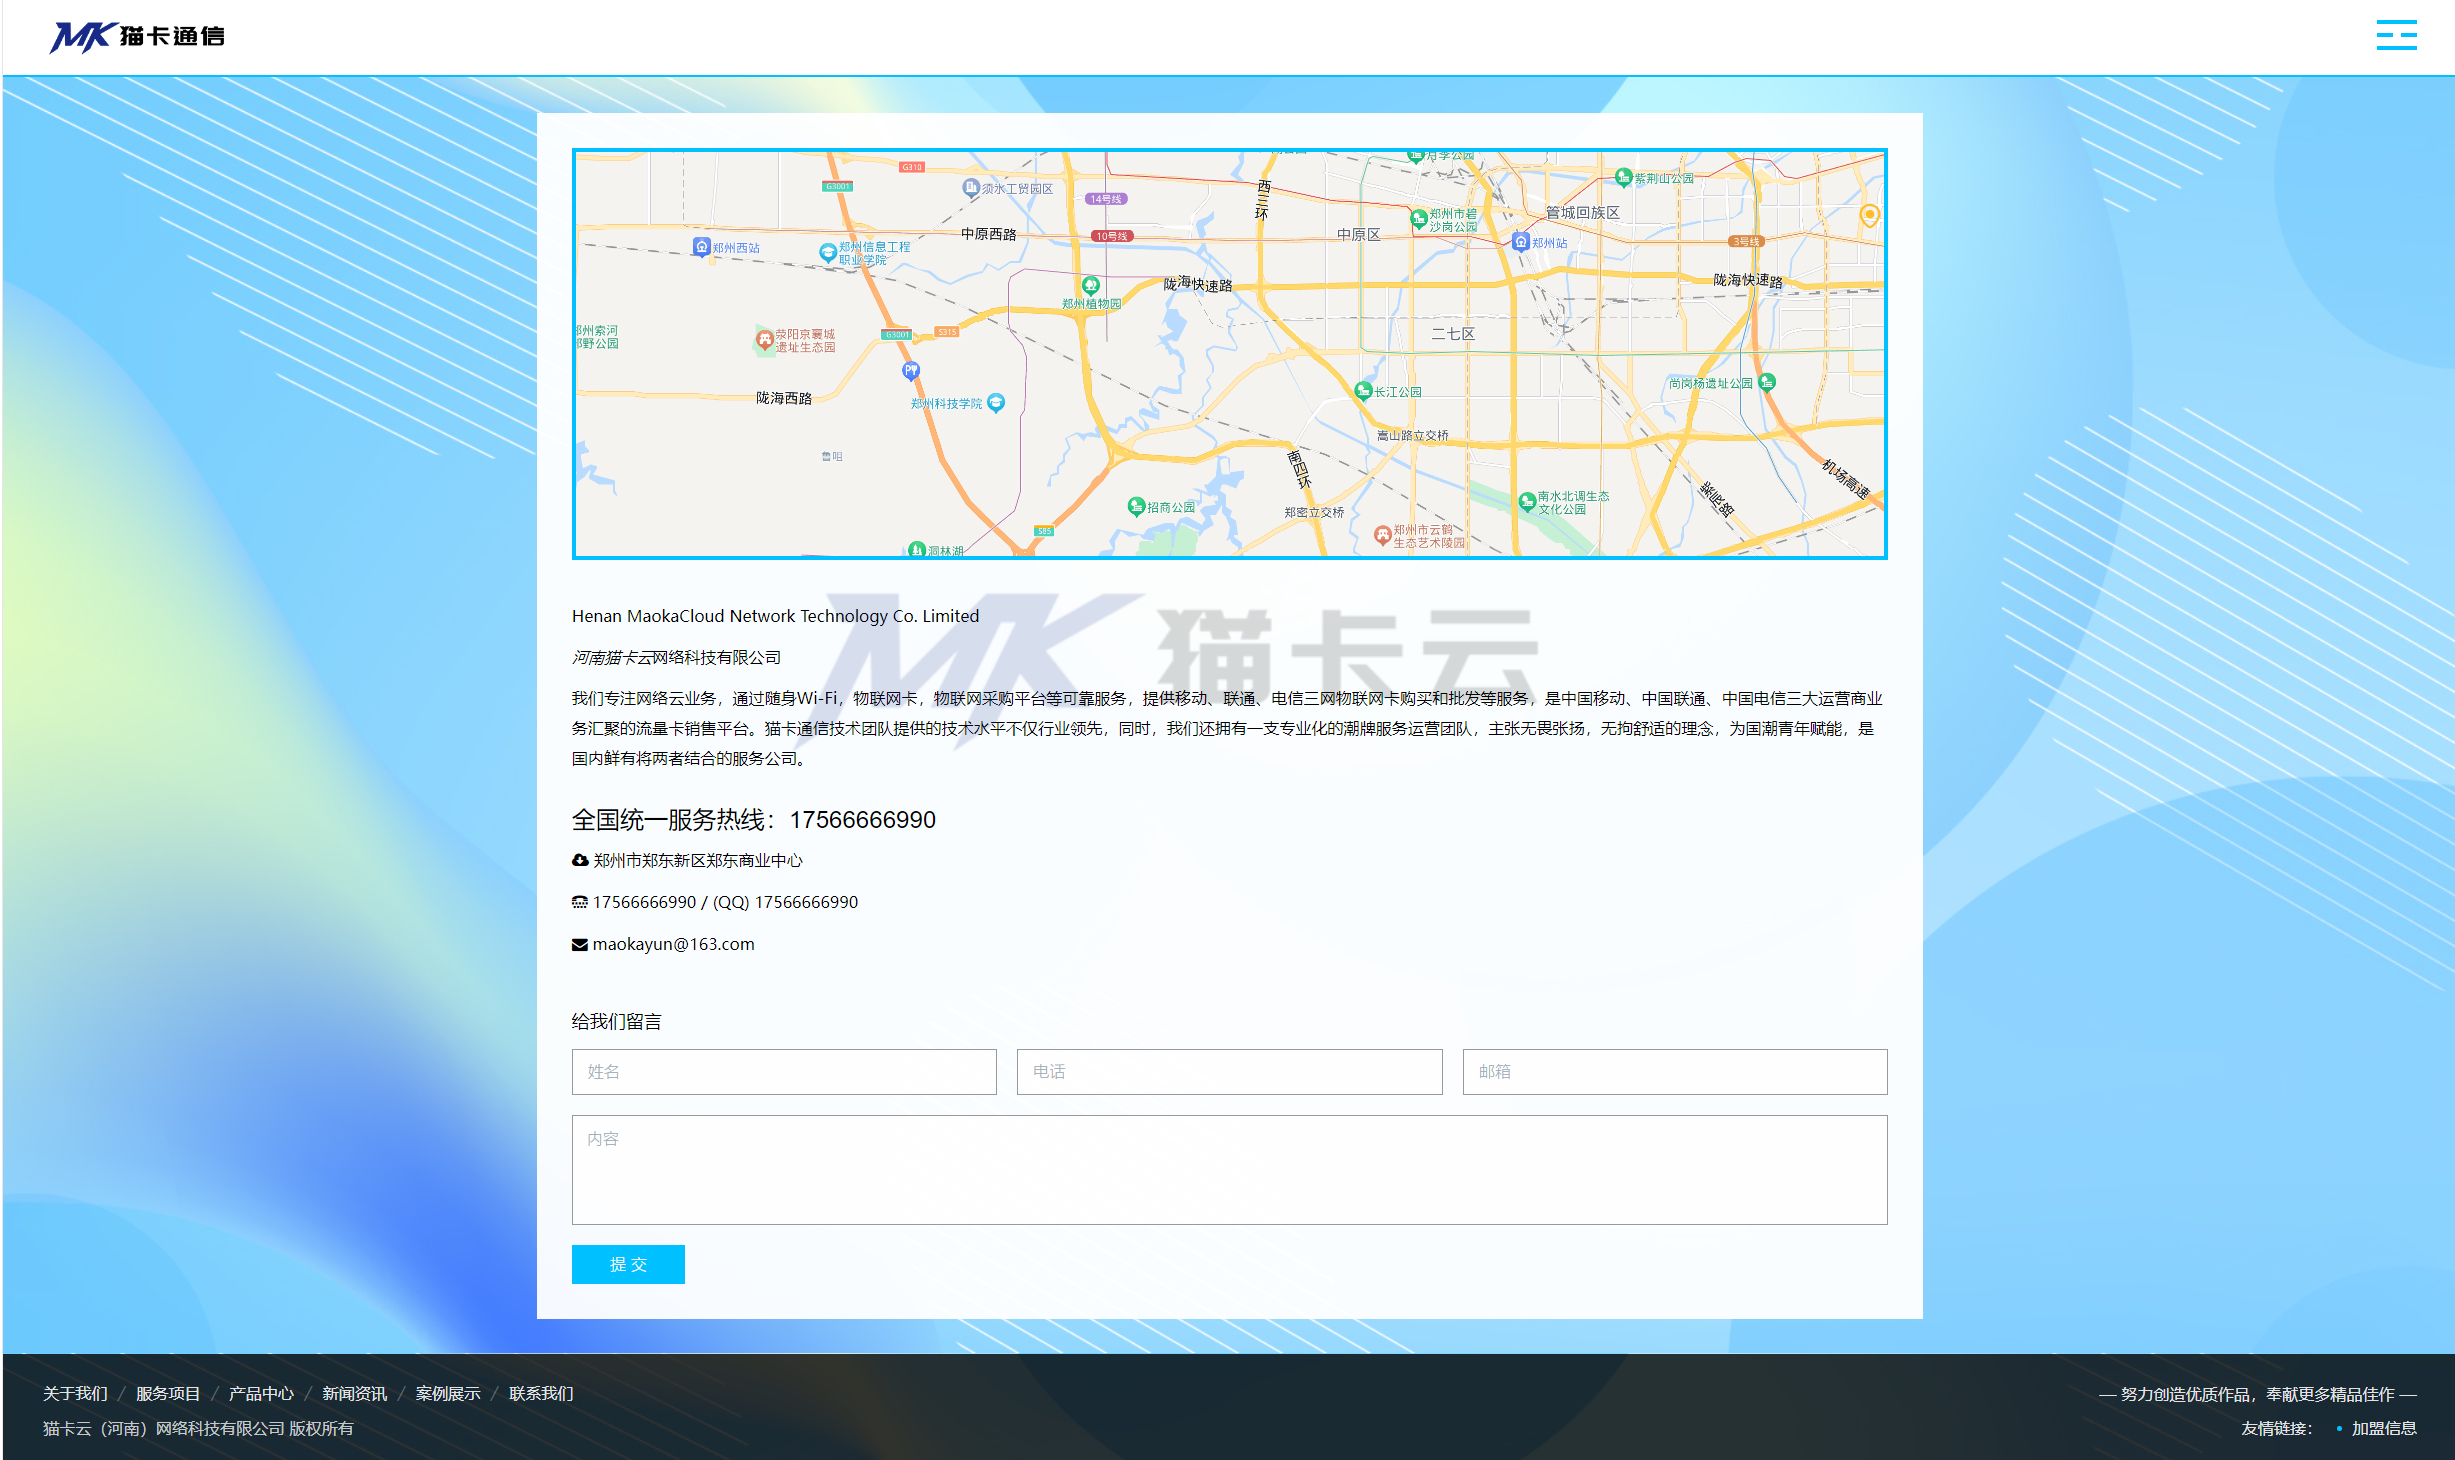Go to 产品中心 footer link
The image size is (2455, 1460).
(261, 1393)
